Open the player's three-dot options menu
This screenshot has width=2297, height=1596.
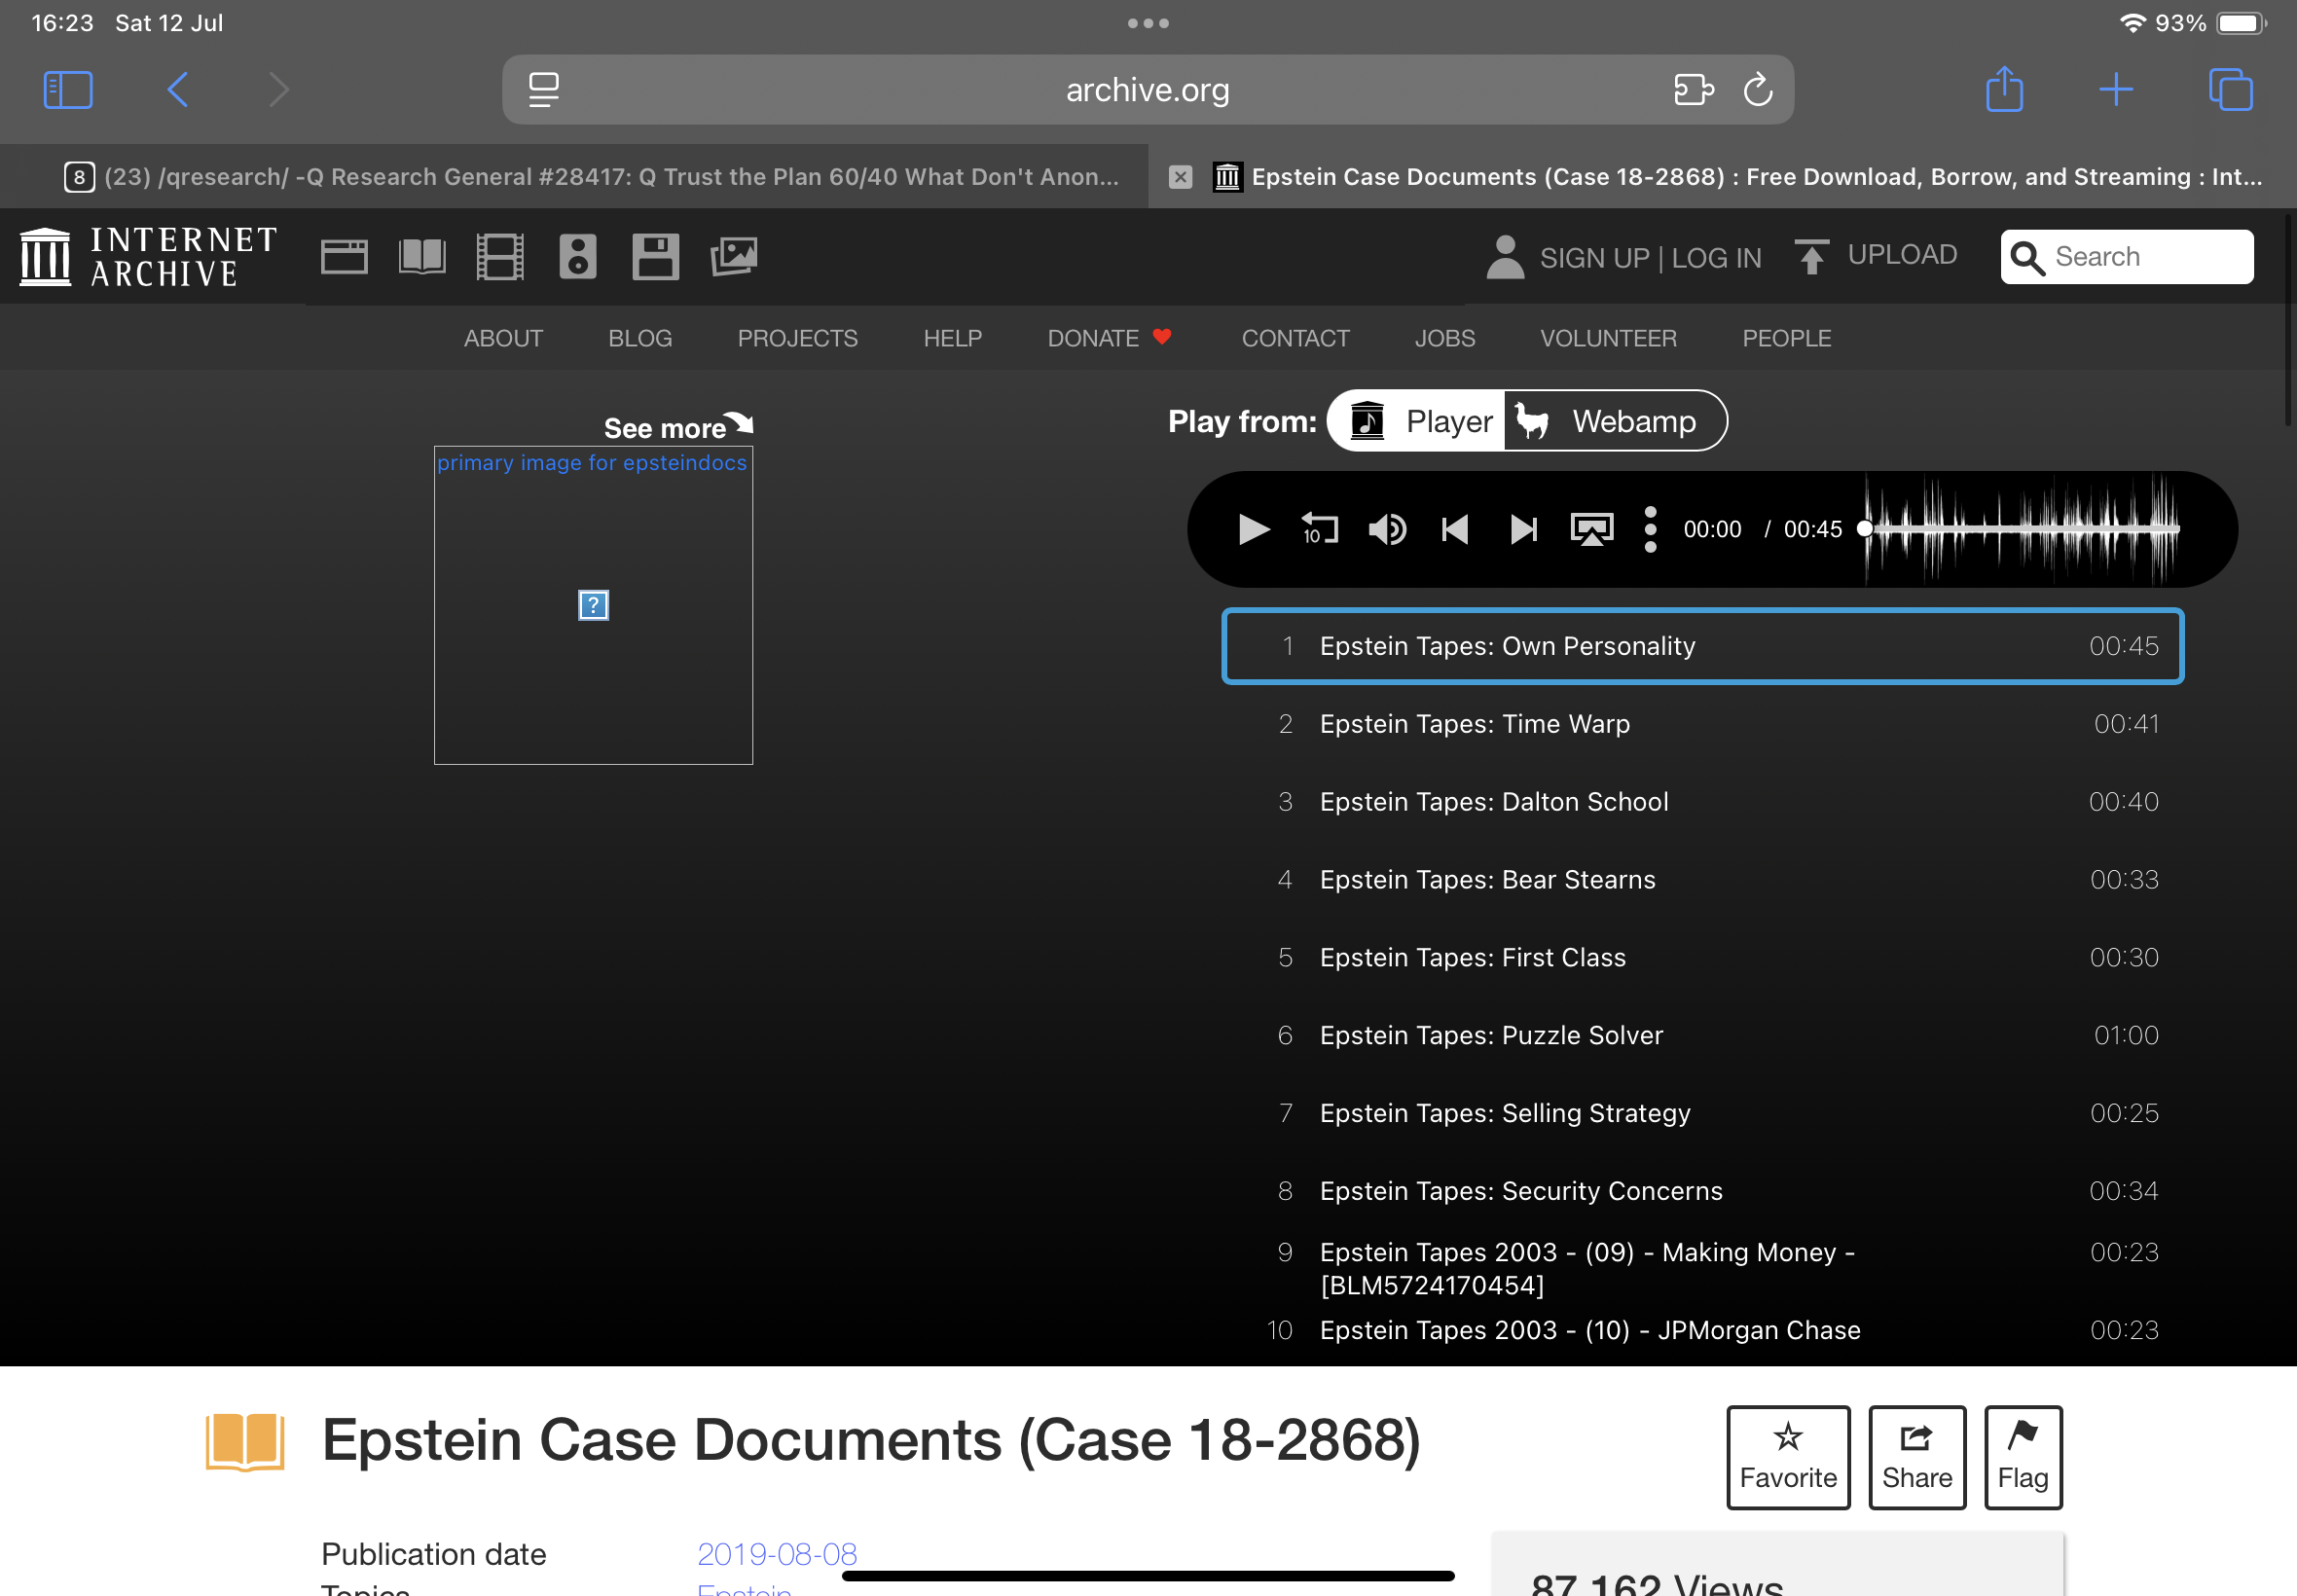pyautogui.click(x=1650, y=529)
